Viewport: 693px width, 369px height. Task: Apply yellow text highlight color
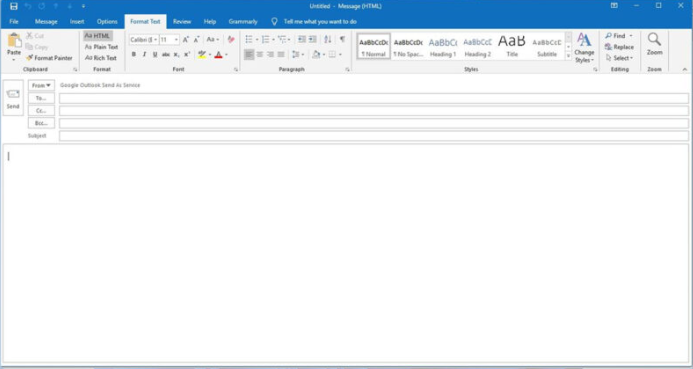coord(202,54)
